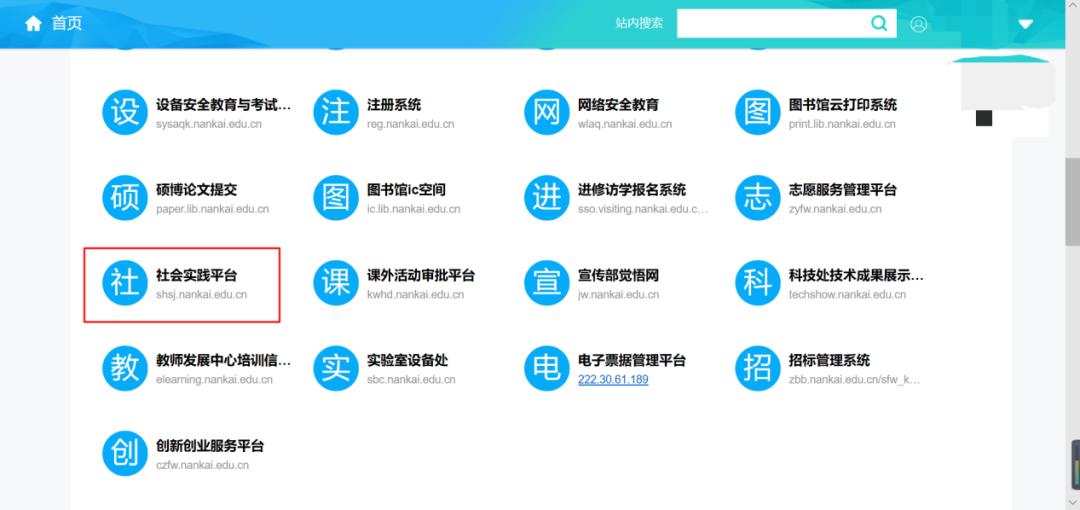Click the 社 icon for 社会实践平台
The width and height of the screenshot is (1080, 510).
pos(125,283)
